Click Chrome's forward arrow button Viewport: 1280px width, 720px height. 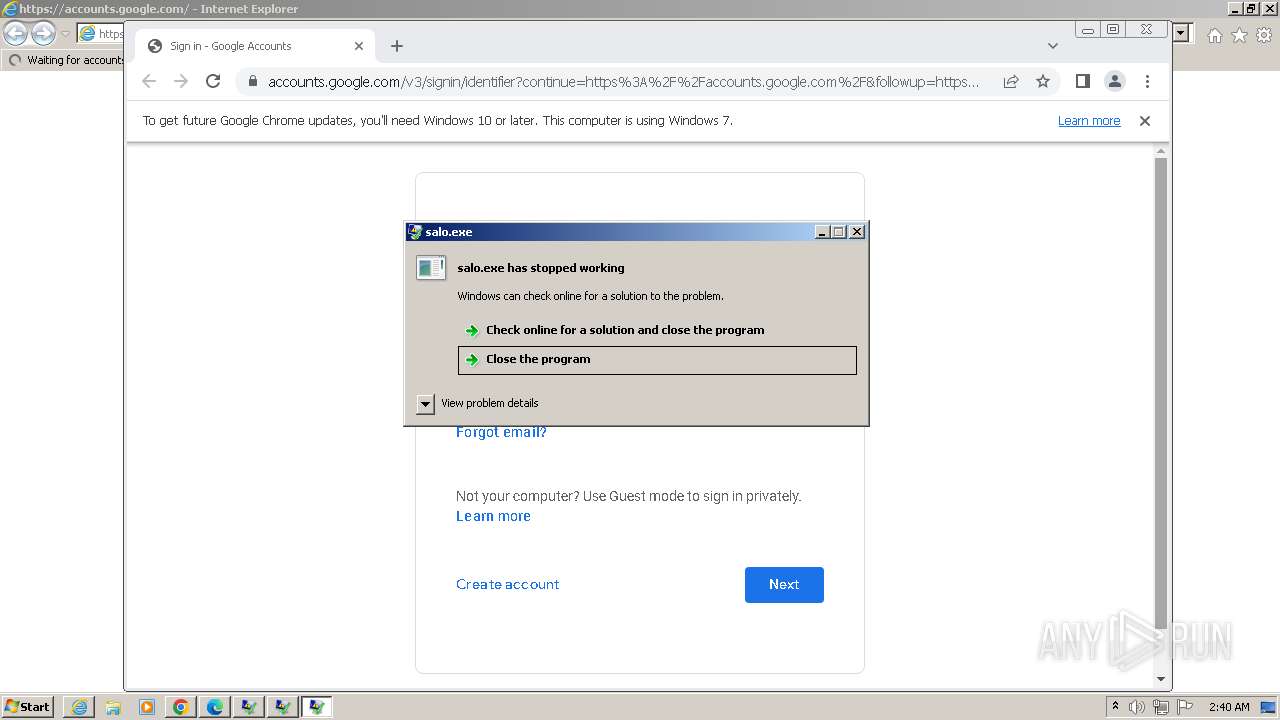pos(181,81)
